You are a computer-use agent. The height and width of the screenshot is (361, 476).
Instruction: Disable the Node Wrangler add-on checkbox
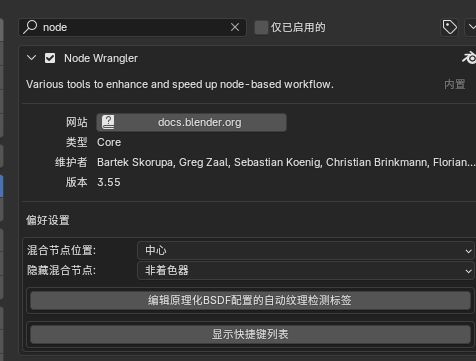(x=50, y=58)
